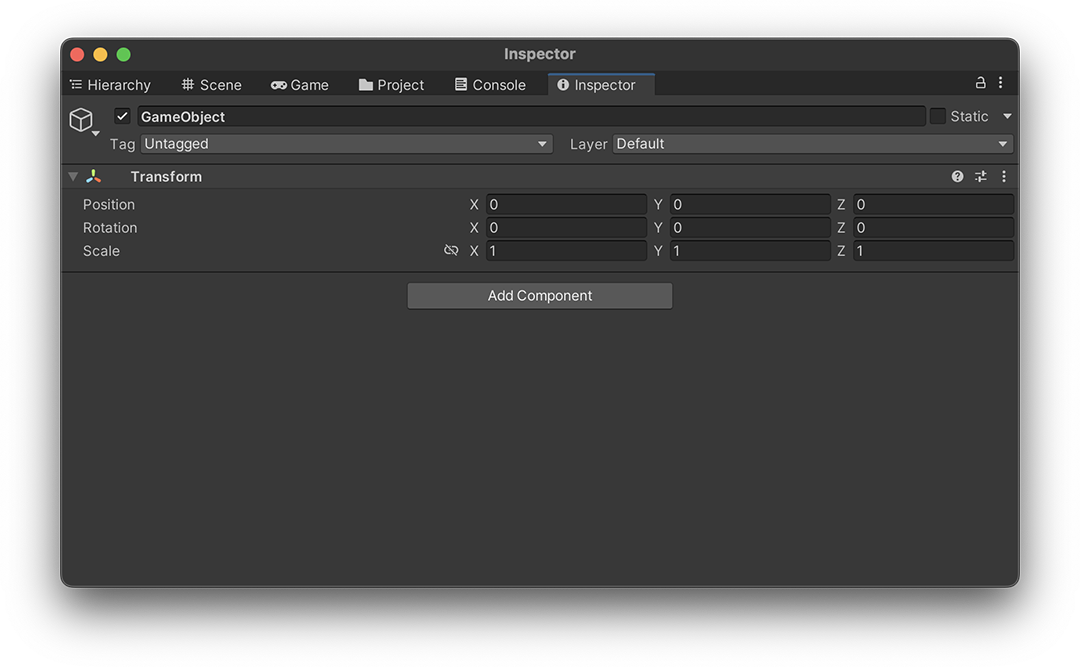Open Transform presets slider icon
Screen dimensions: 1080x667
pos(981,177)
